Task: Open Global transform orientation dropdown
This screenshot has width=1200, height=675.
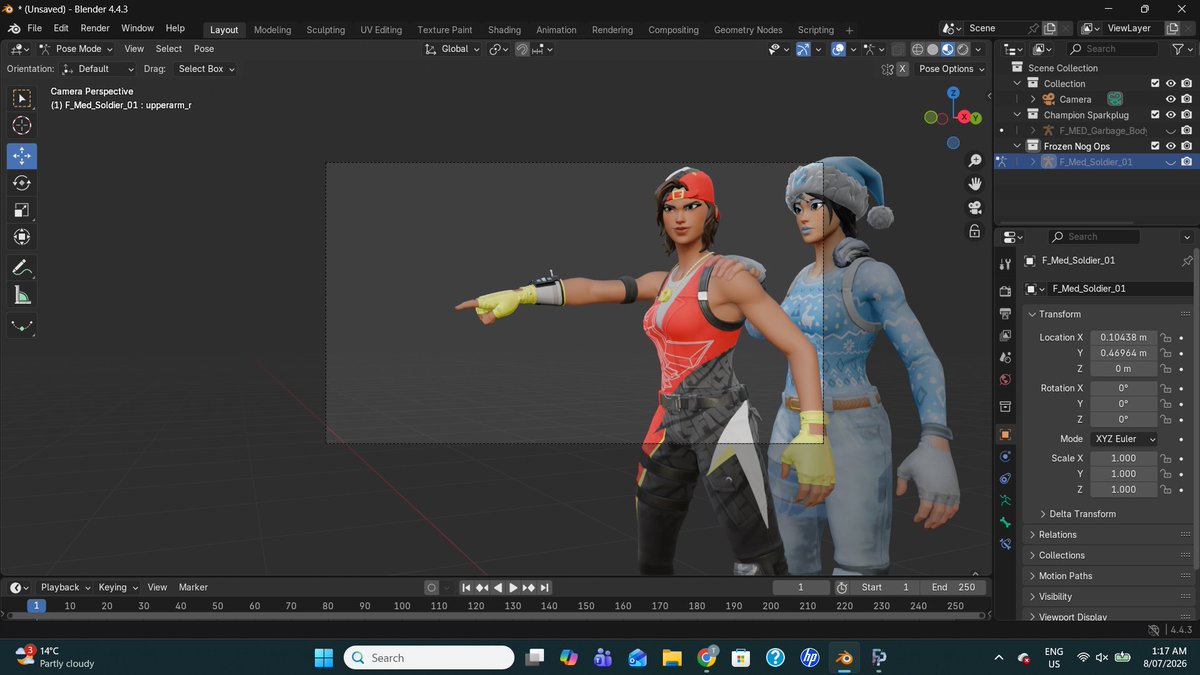Action: click(x=452, y=48)
